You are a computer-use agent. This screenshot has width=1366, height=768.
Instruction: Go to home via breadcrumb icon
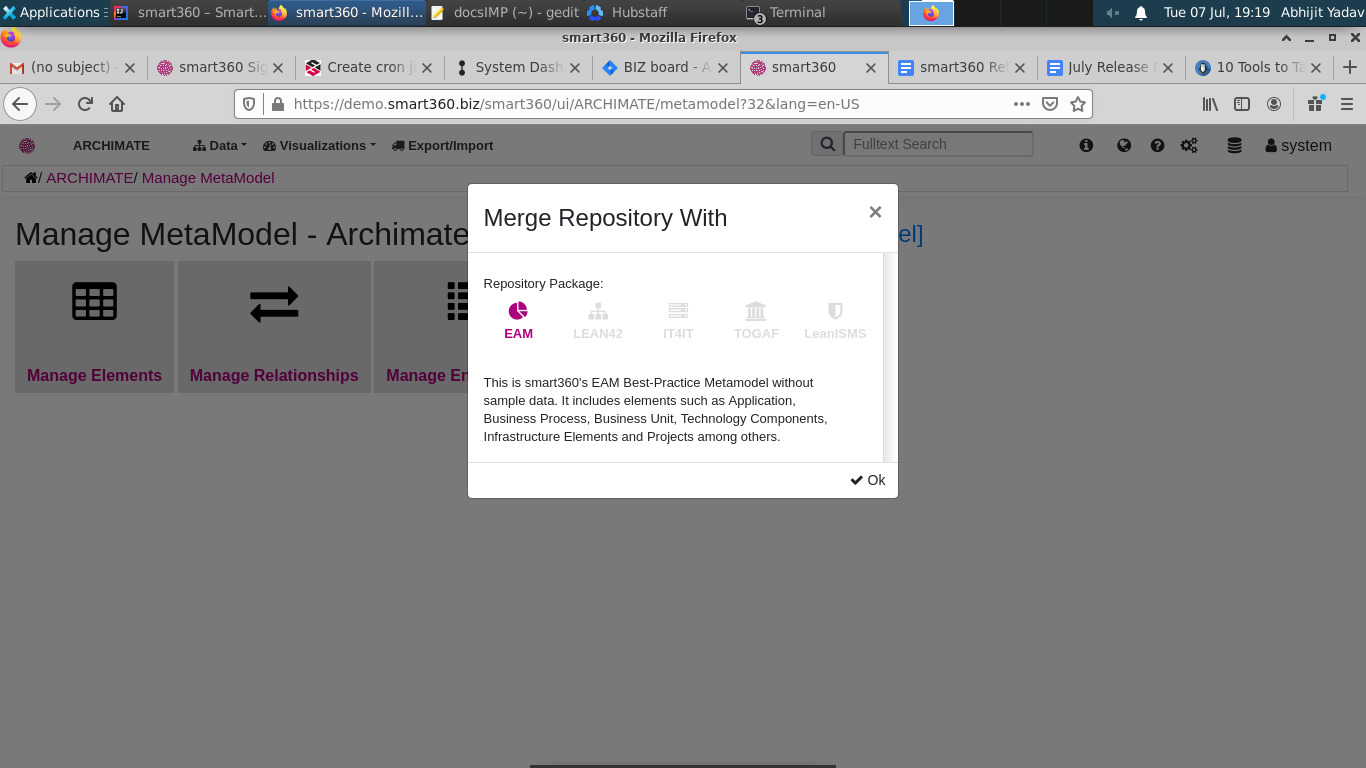coord(31,178)
